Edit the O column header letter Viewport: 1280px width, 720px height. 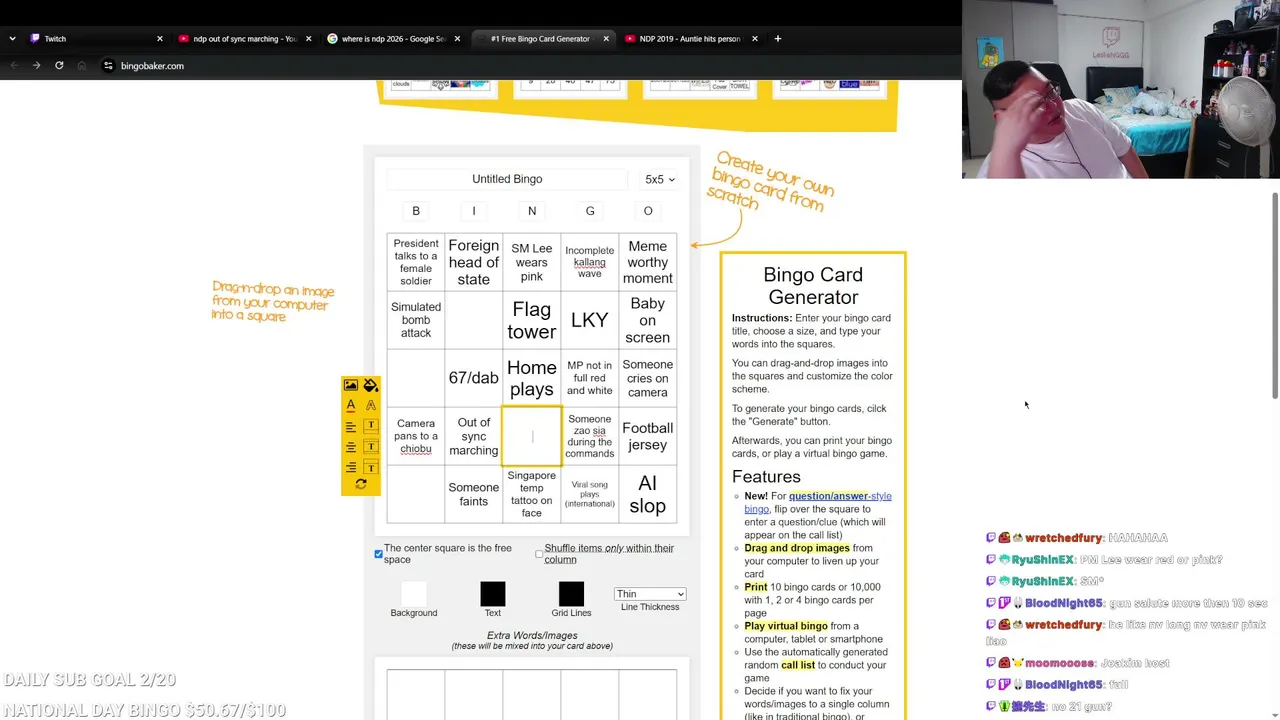[x=648, y=211]
